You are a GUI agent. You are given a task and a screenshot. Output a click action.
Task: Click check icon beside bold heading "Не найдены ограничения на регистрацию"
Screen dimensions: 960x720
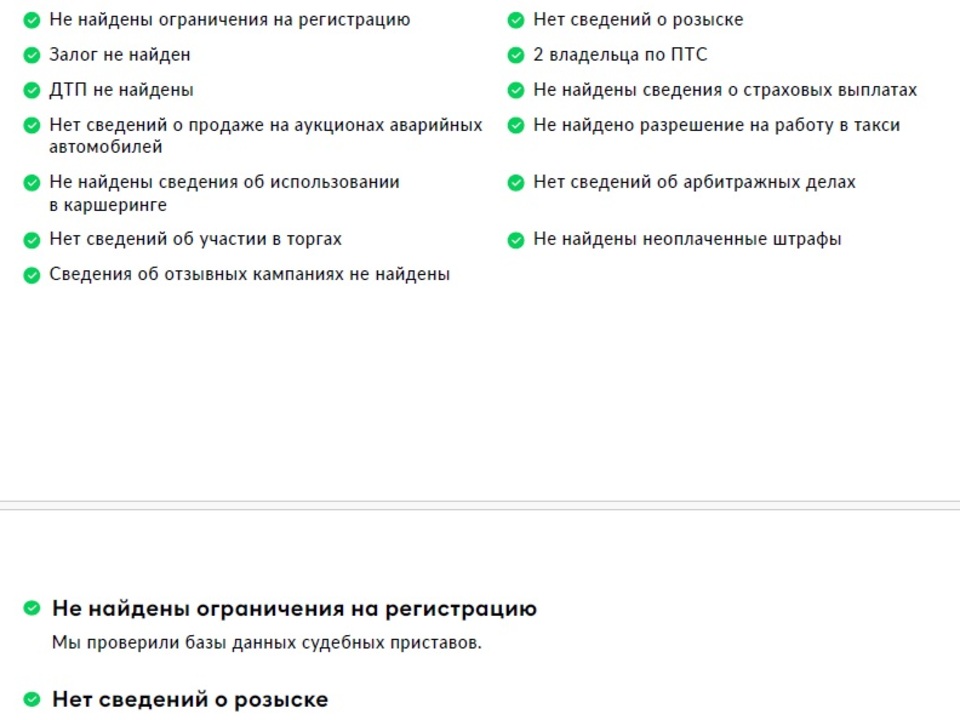[x=32, y=608]
